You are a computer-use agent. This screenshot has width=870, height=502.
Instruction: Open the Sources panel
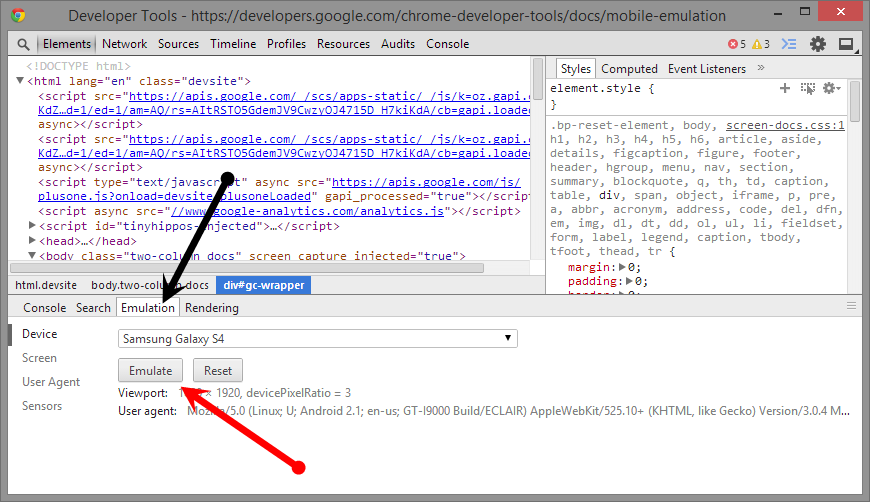click(x=178, y=44)
